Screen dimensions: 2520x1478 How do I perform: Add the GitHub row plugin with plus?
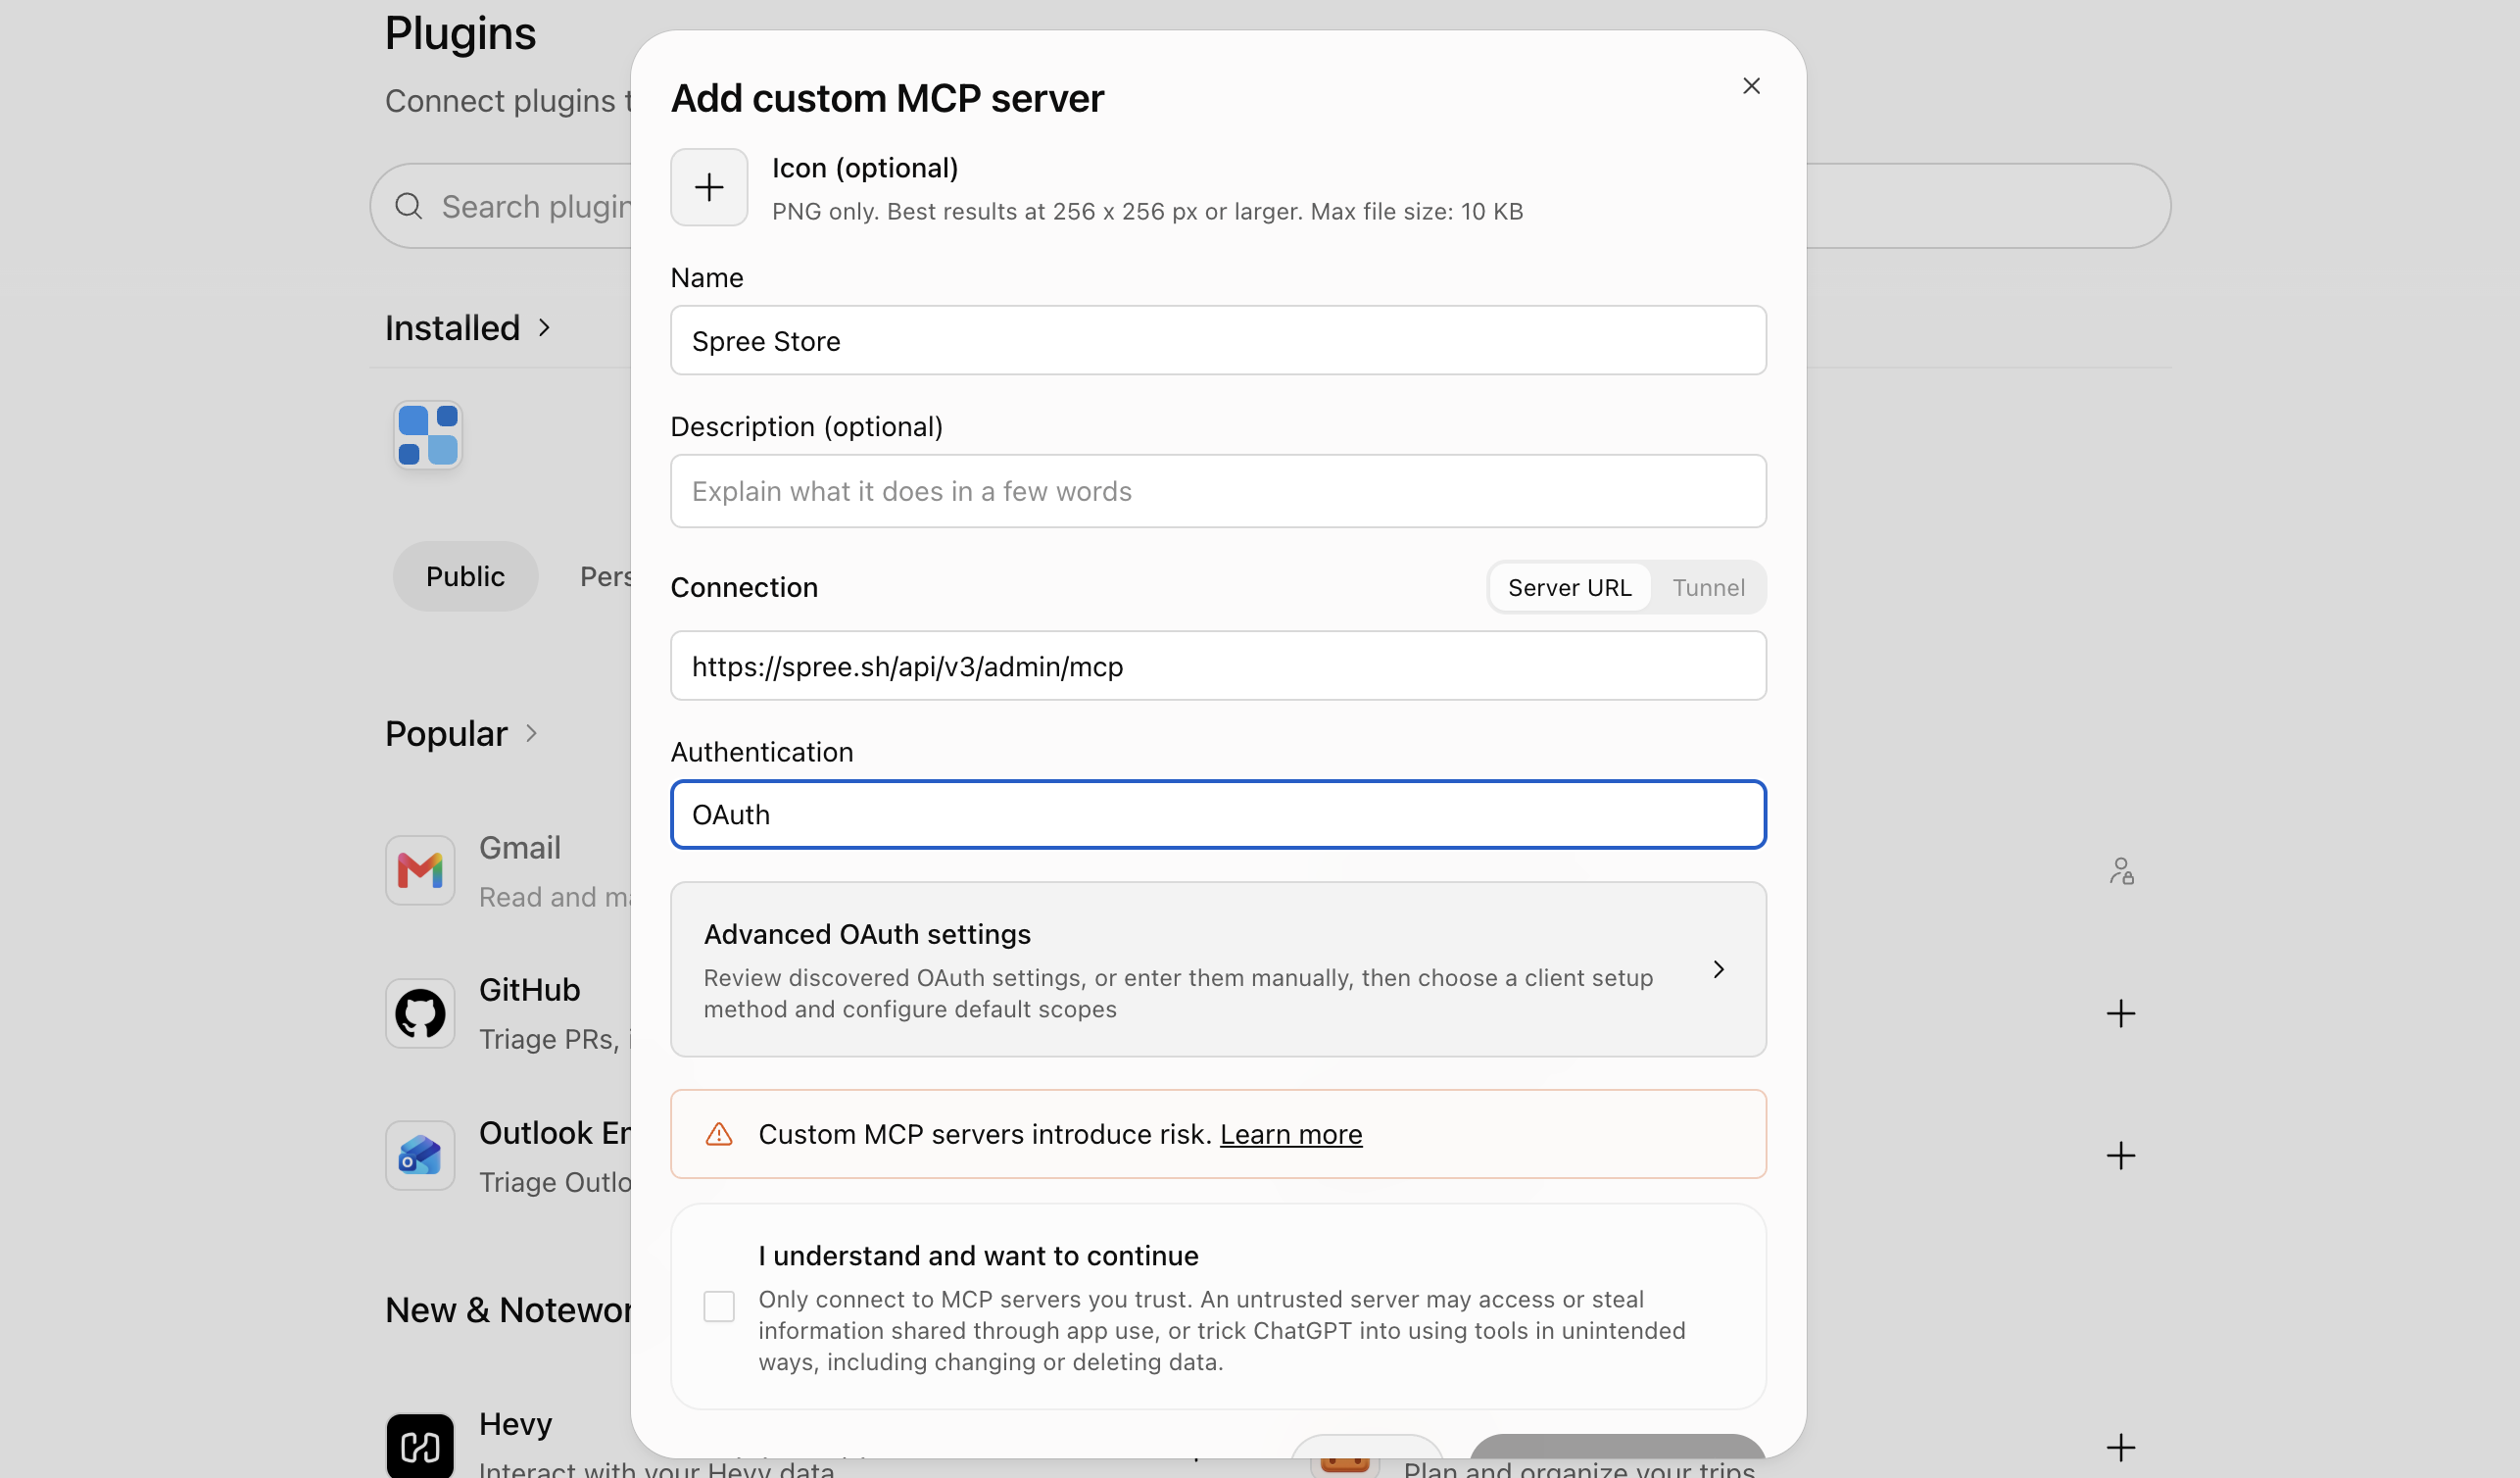click(2120, 1013)
